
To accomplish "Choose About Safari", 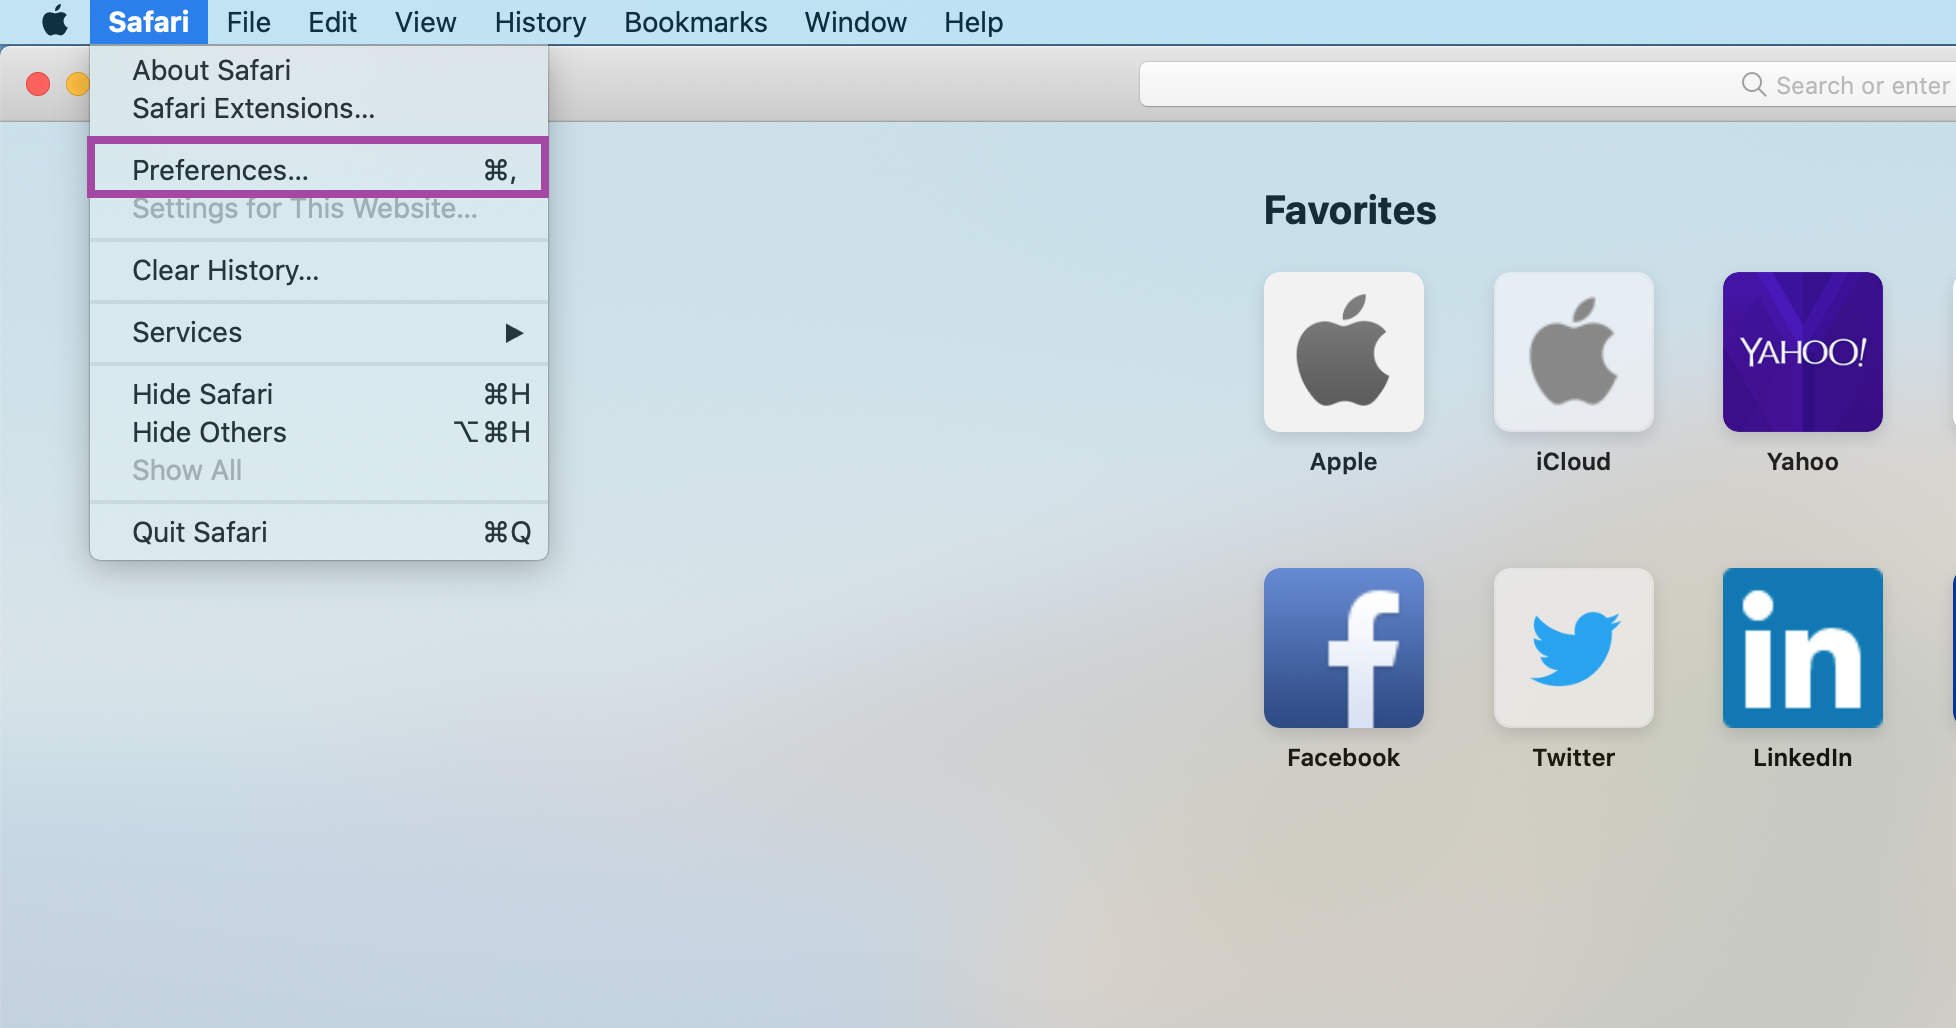I will pyautogui.click(x=318, y=70).
